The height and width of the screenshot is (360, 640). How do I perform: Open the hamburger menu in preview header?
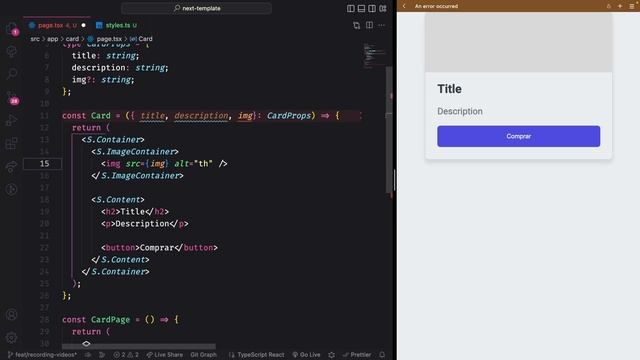click(x=632, y=6)
